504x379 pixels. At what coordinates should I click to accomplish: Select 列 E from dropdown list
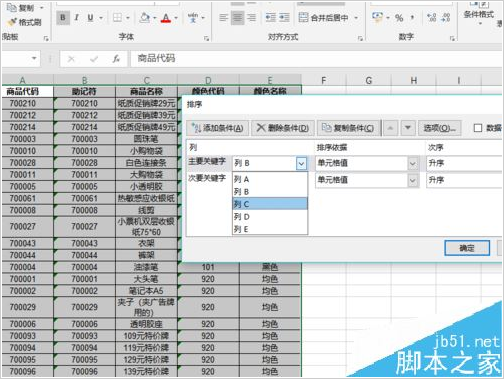point(270,229)
